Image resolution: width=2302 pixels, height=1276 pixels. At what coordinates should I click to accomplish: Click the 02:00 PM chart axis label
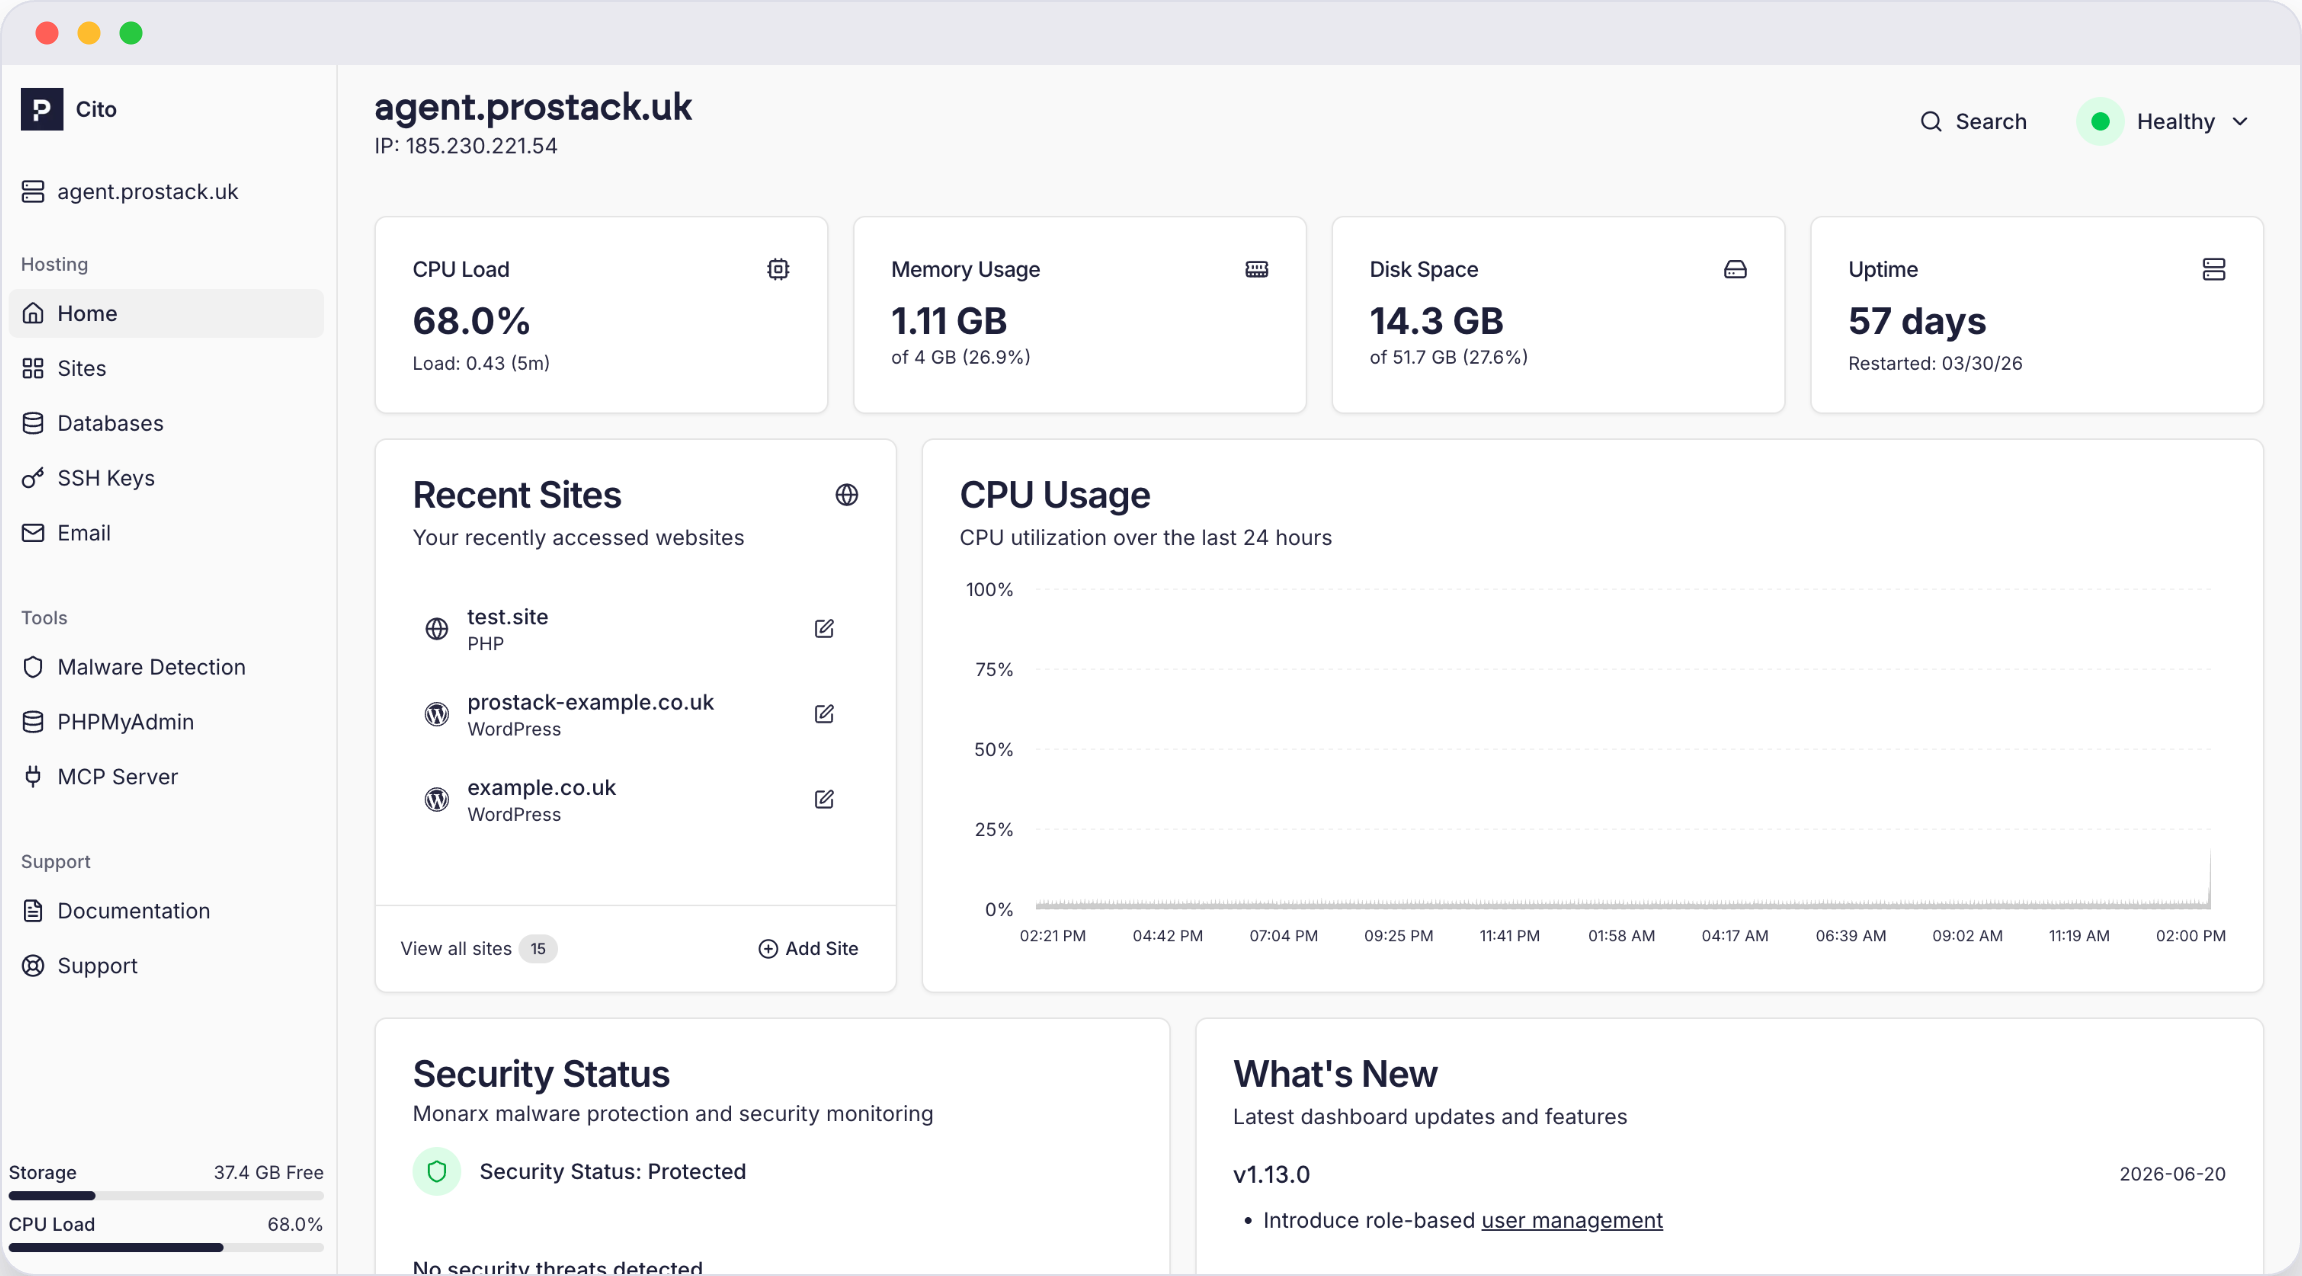pos(2190,936)
